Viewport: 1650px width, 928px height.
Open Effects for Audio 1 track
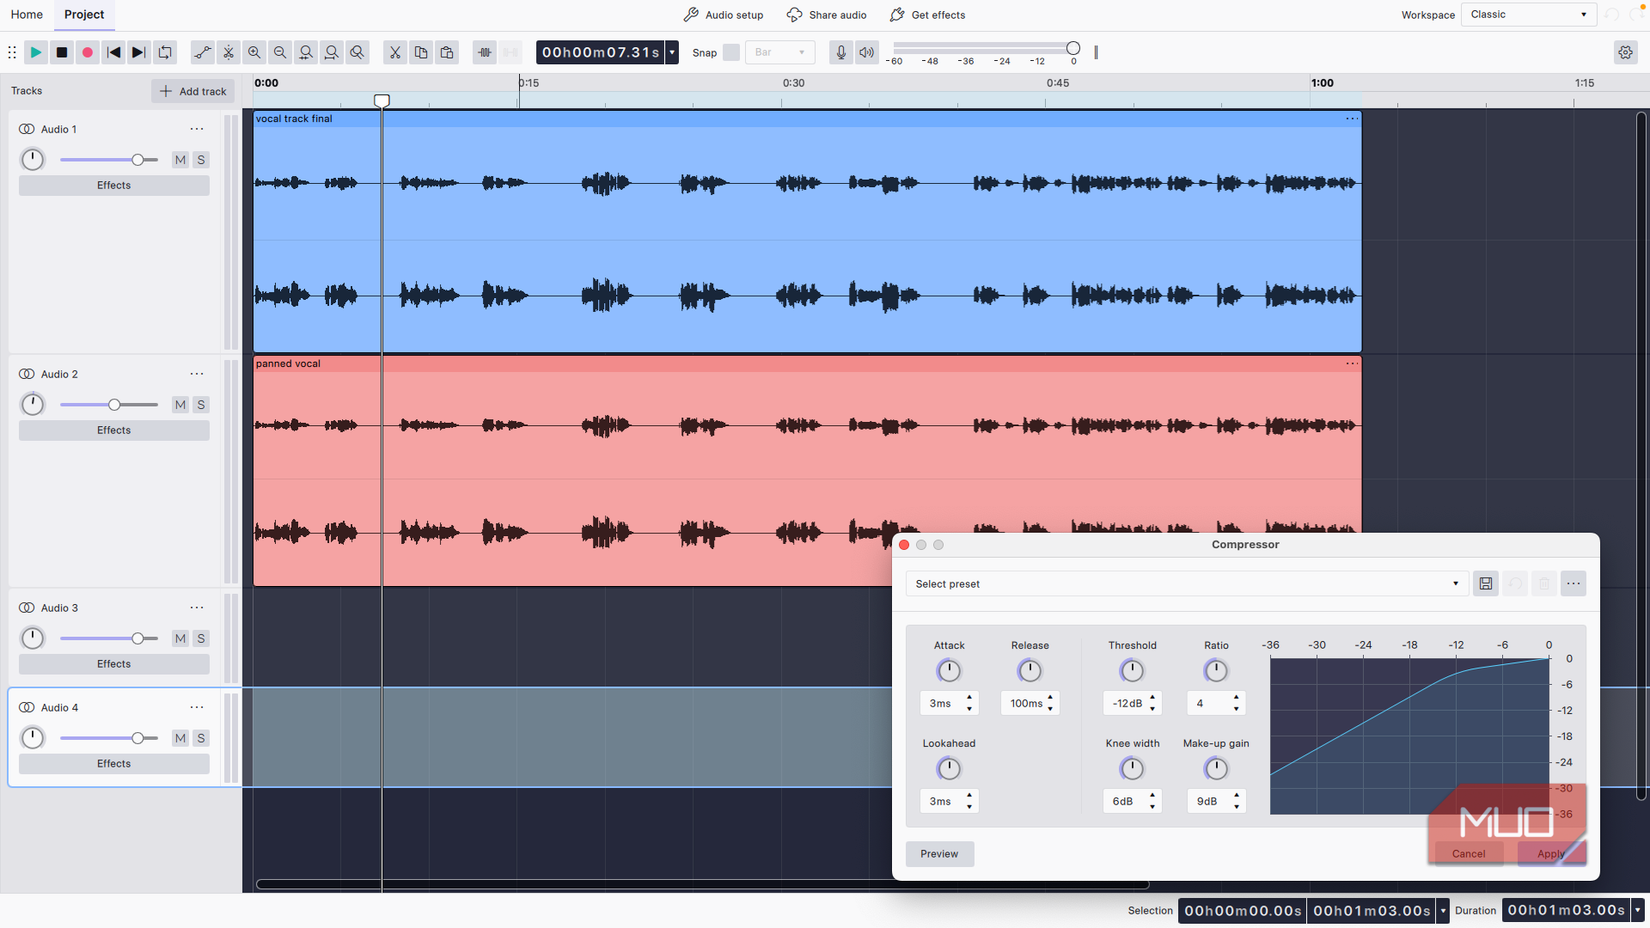(114, 186)
